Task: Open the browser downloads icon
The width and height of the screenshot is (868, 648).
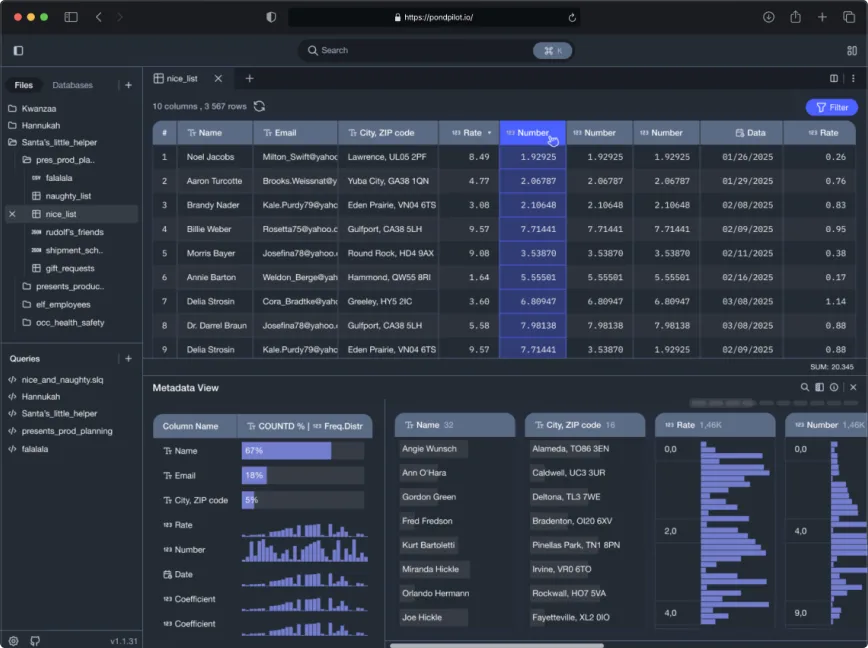Action: coord(768,17)
